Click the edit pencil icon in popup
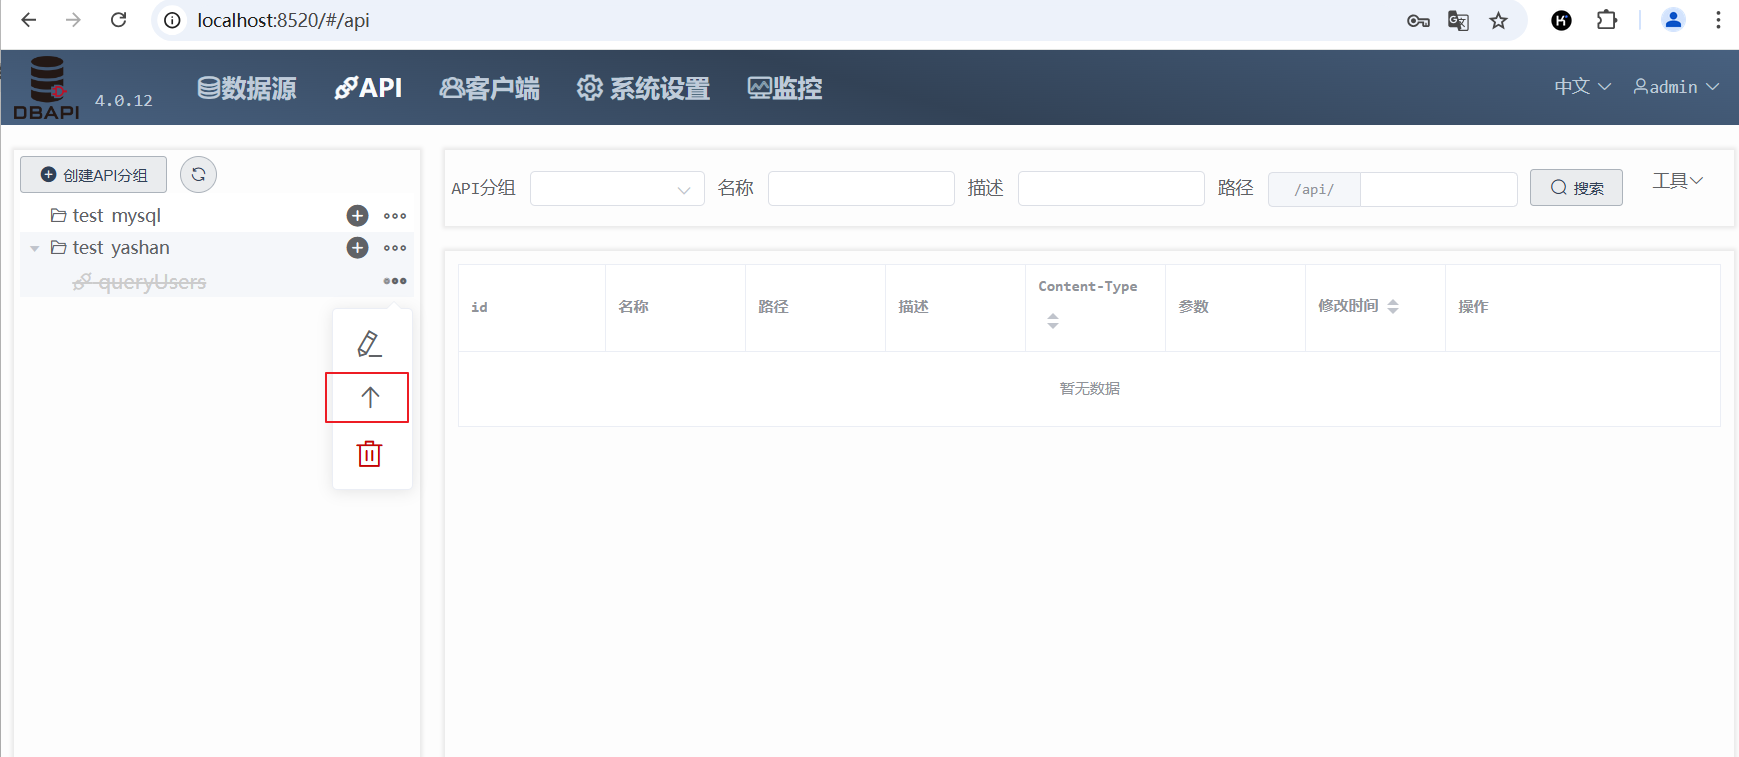 [369, 344]
